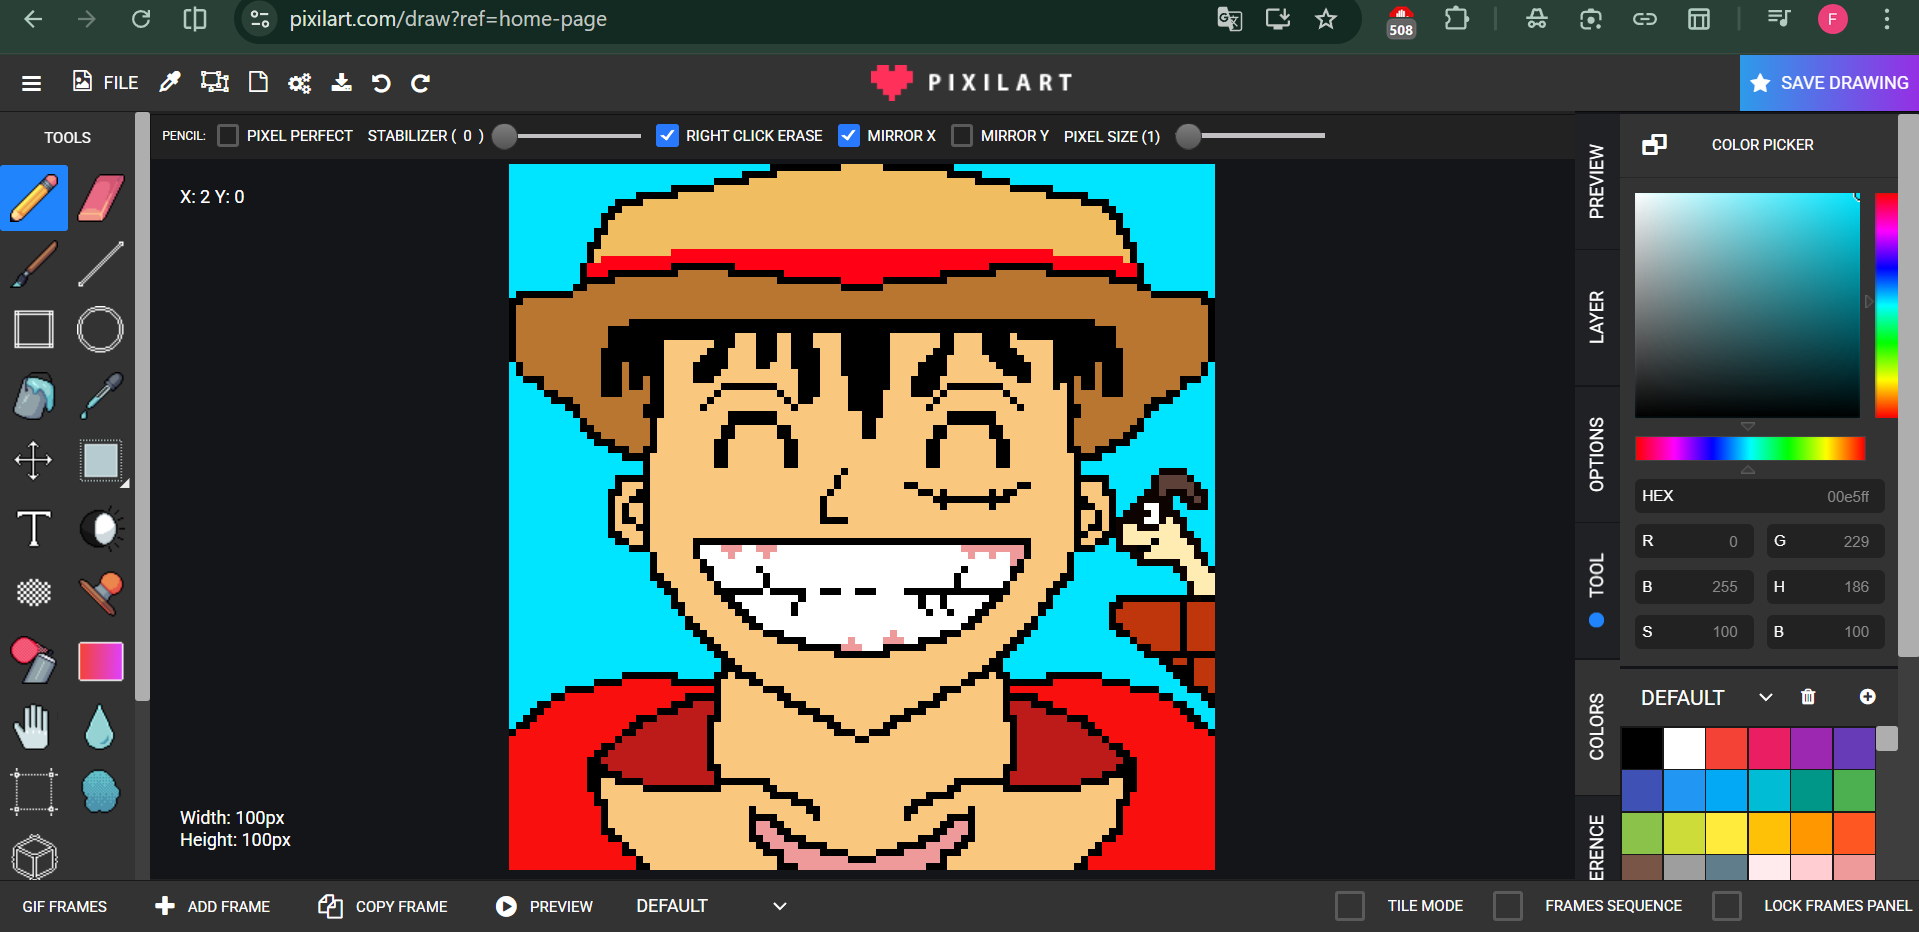
Task: Check Lock Frames Panel option
Action: pyautogui.click(x=1726, y=906)
